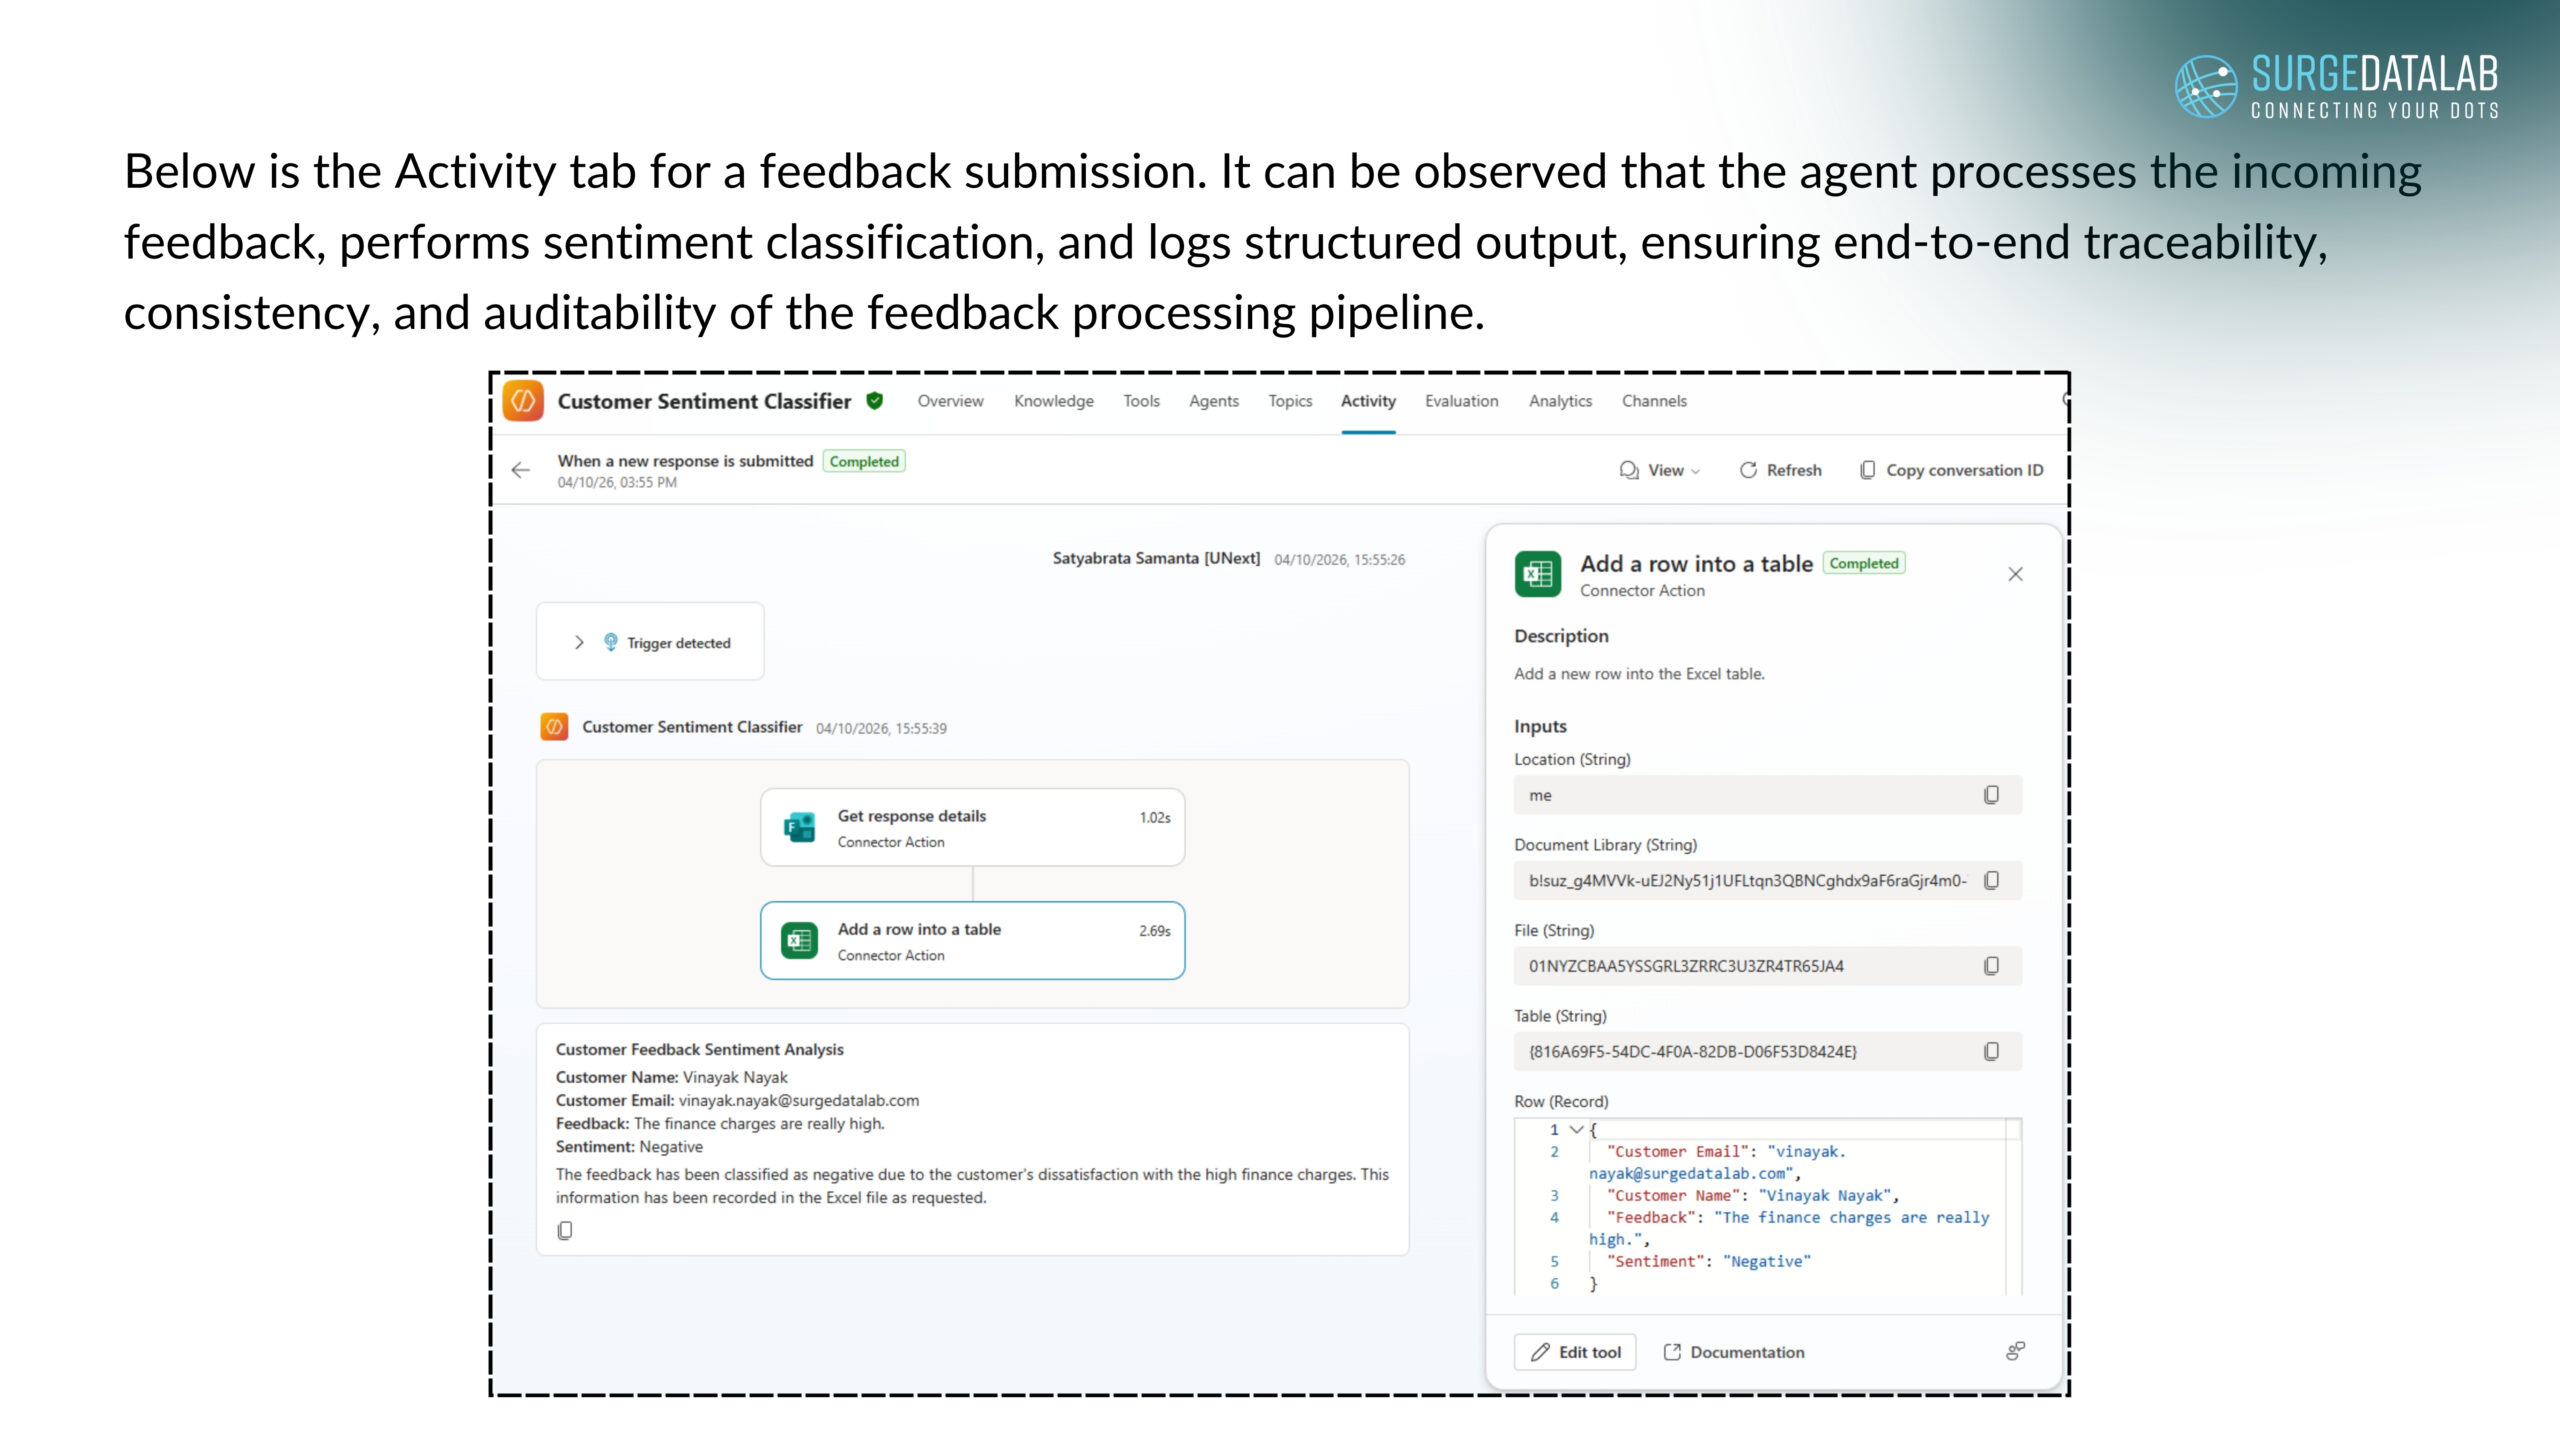This screenshot has width=2560, height=1440.
Task: Click the "Customer Name": "Vinayak Nayak" JSON line
Action: (1753, 1196)
